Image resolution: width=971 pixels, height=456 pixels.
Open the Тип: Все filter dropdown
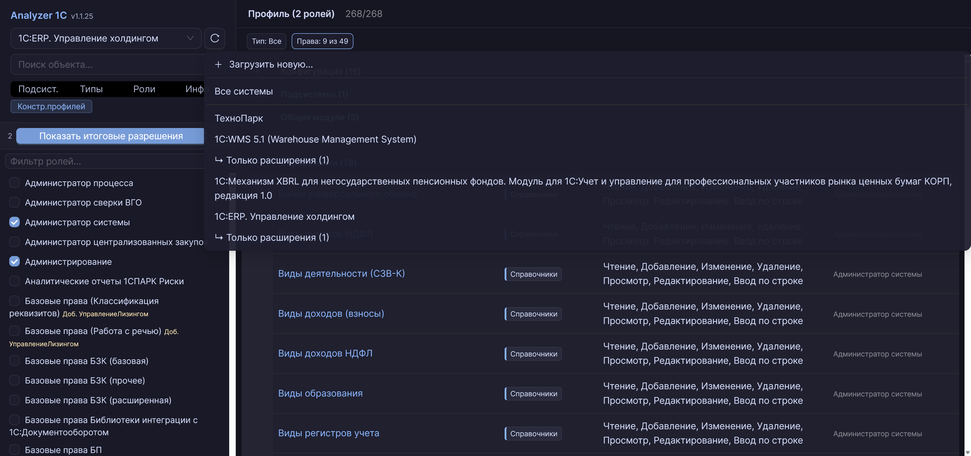point(266,41)
